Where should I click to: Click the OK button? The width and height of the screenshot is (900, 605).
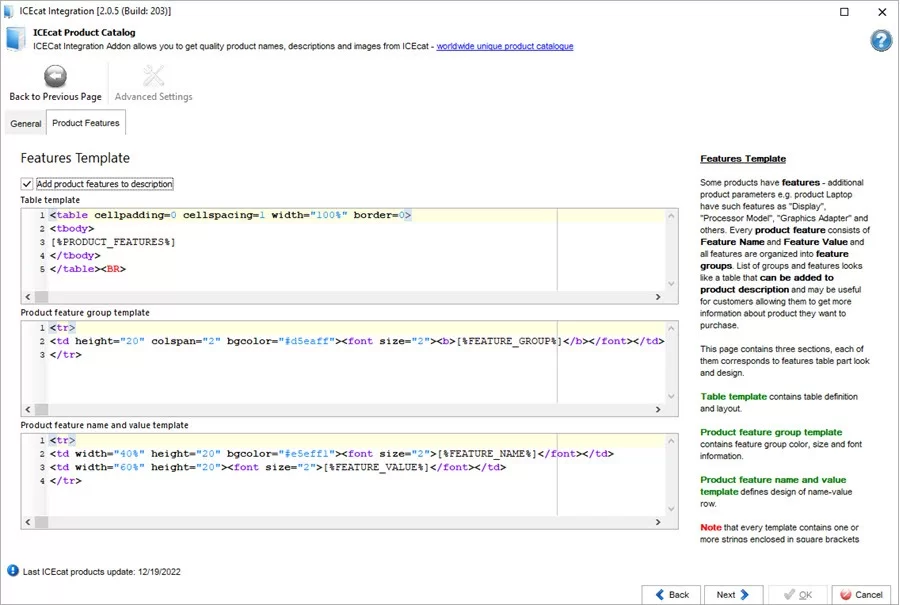tap(798, 594)
